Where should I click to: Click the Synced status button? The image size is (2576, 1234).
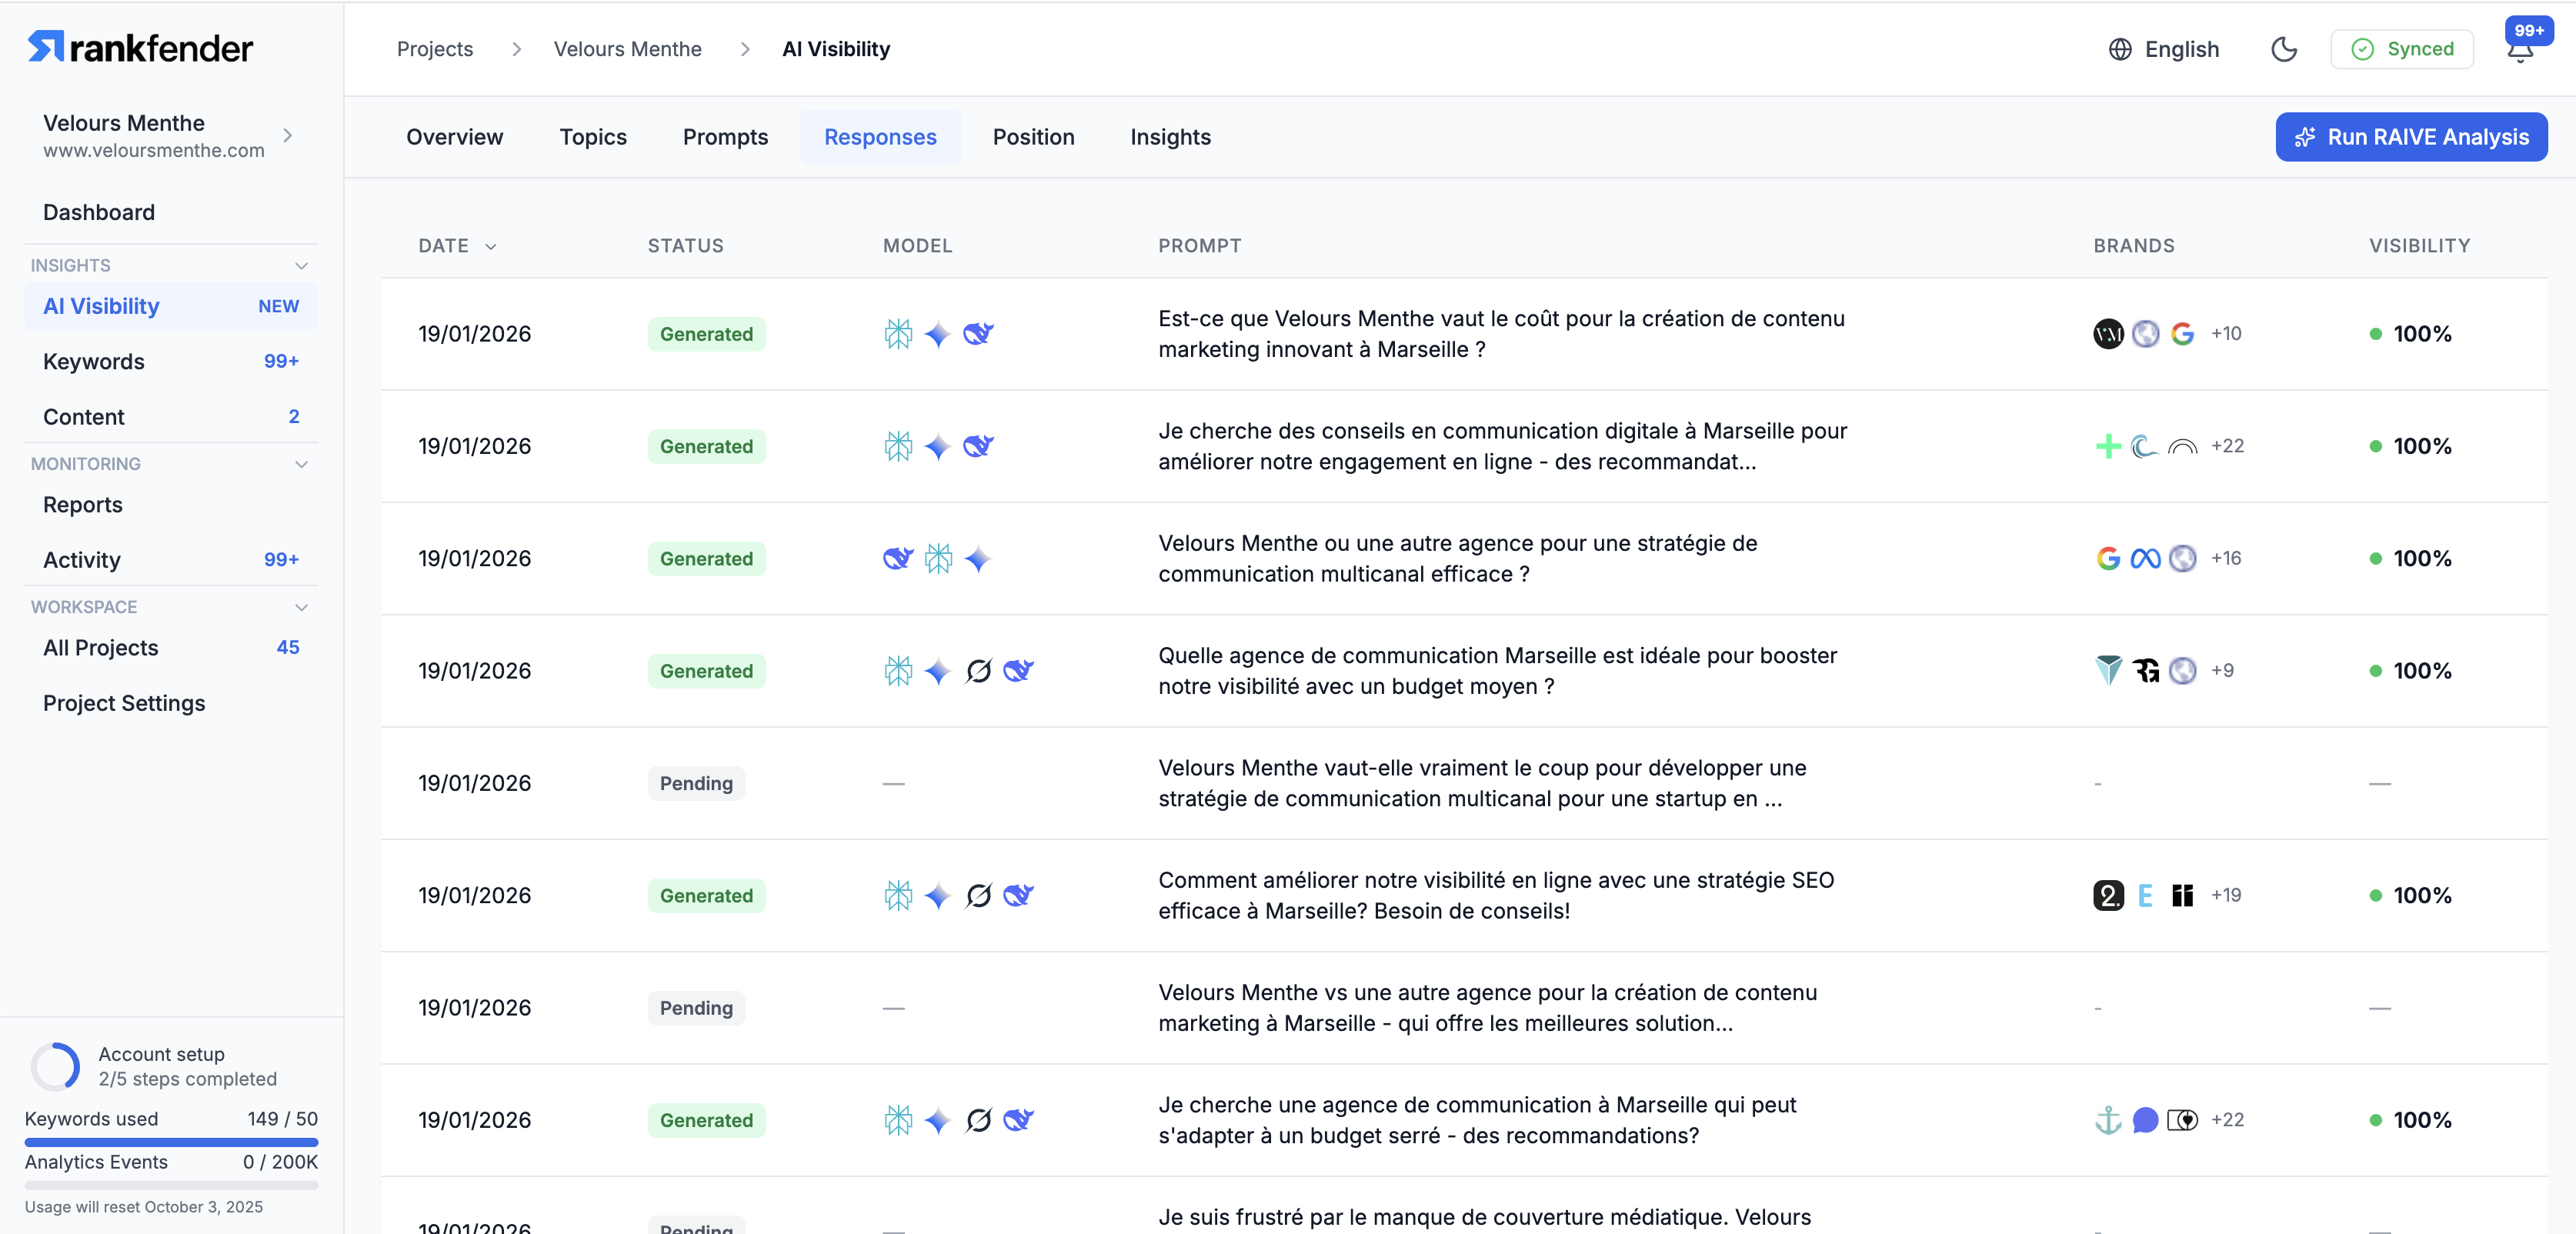2401,49
